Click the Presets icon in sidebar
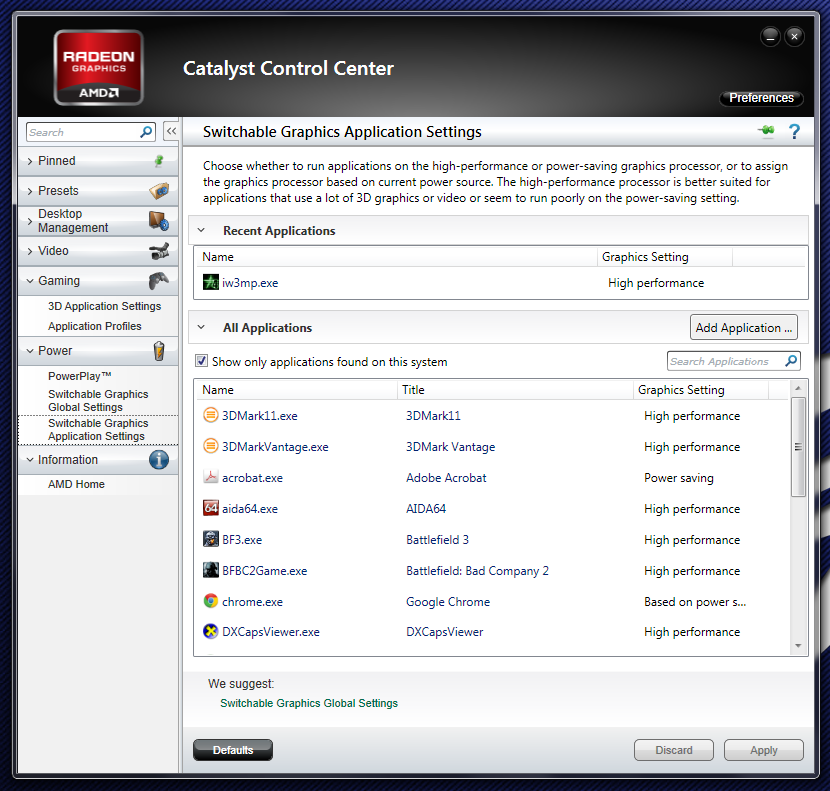 point(159,191)
